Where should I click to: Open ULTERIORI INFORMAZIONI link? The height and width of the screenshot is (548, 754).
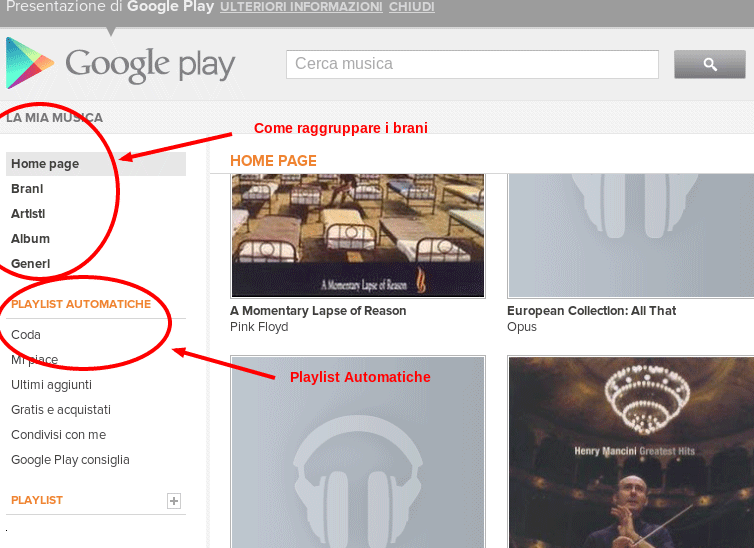pos(302,7)
